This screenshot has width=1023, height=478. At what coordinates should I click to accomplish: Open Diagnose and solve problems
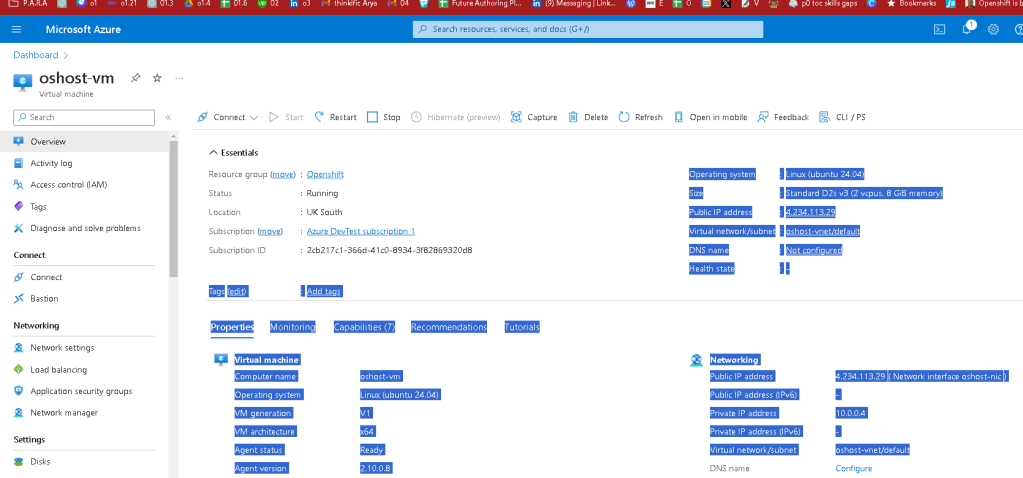pyautogui.click(x=84, y=228)
